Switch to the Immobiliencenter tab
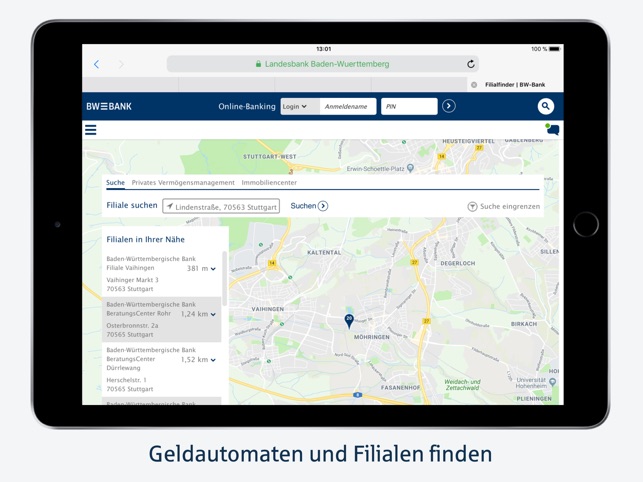Image resolution: width=643 pixels, height=482 pixels. pos(269,183)
